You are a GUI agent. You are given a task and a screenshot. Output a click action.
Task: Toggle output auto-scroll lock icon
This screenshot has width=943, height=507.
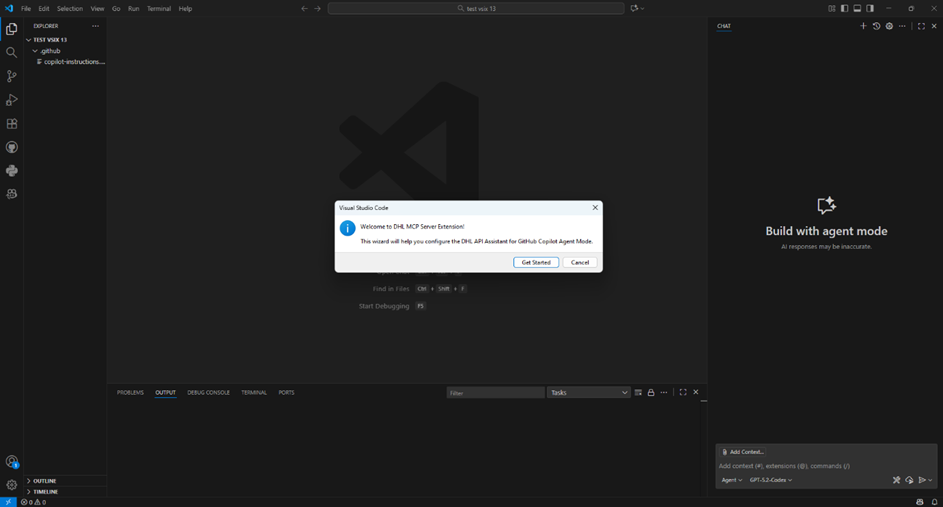tap(651, 393)
